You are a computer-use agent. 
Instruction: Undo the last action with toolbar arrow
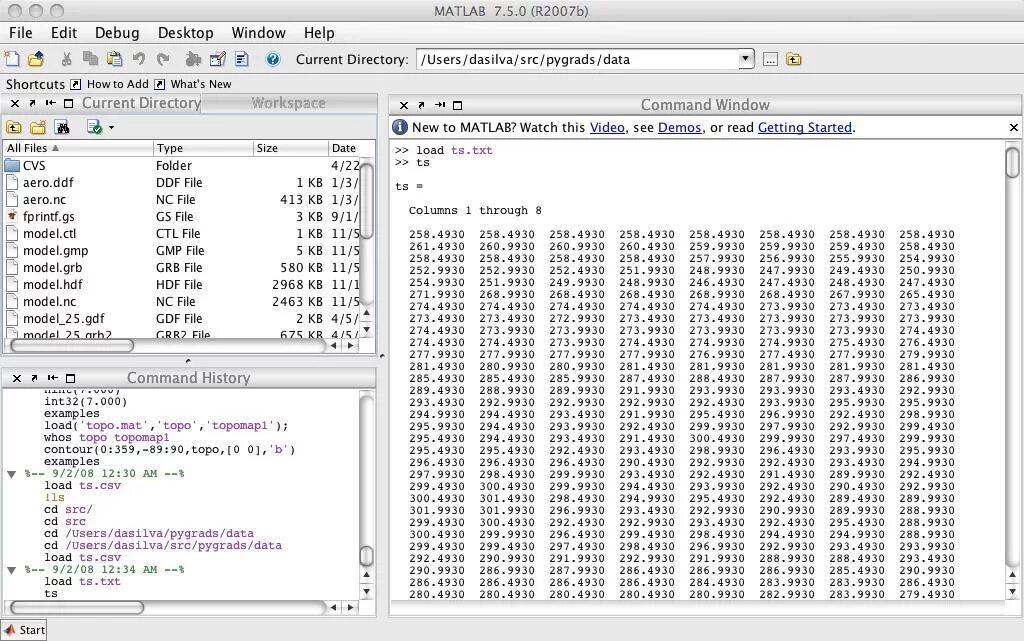pyautogui.click(x=139, y=59)
